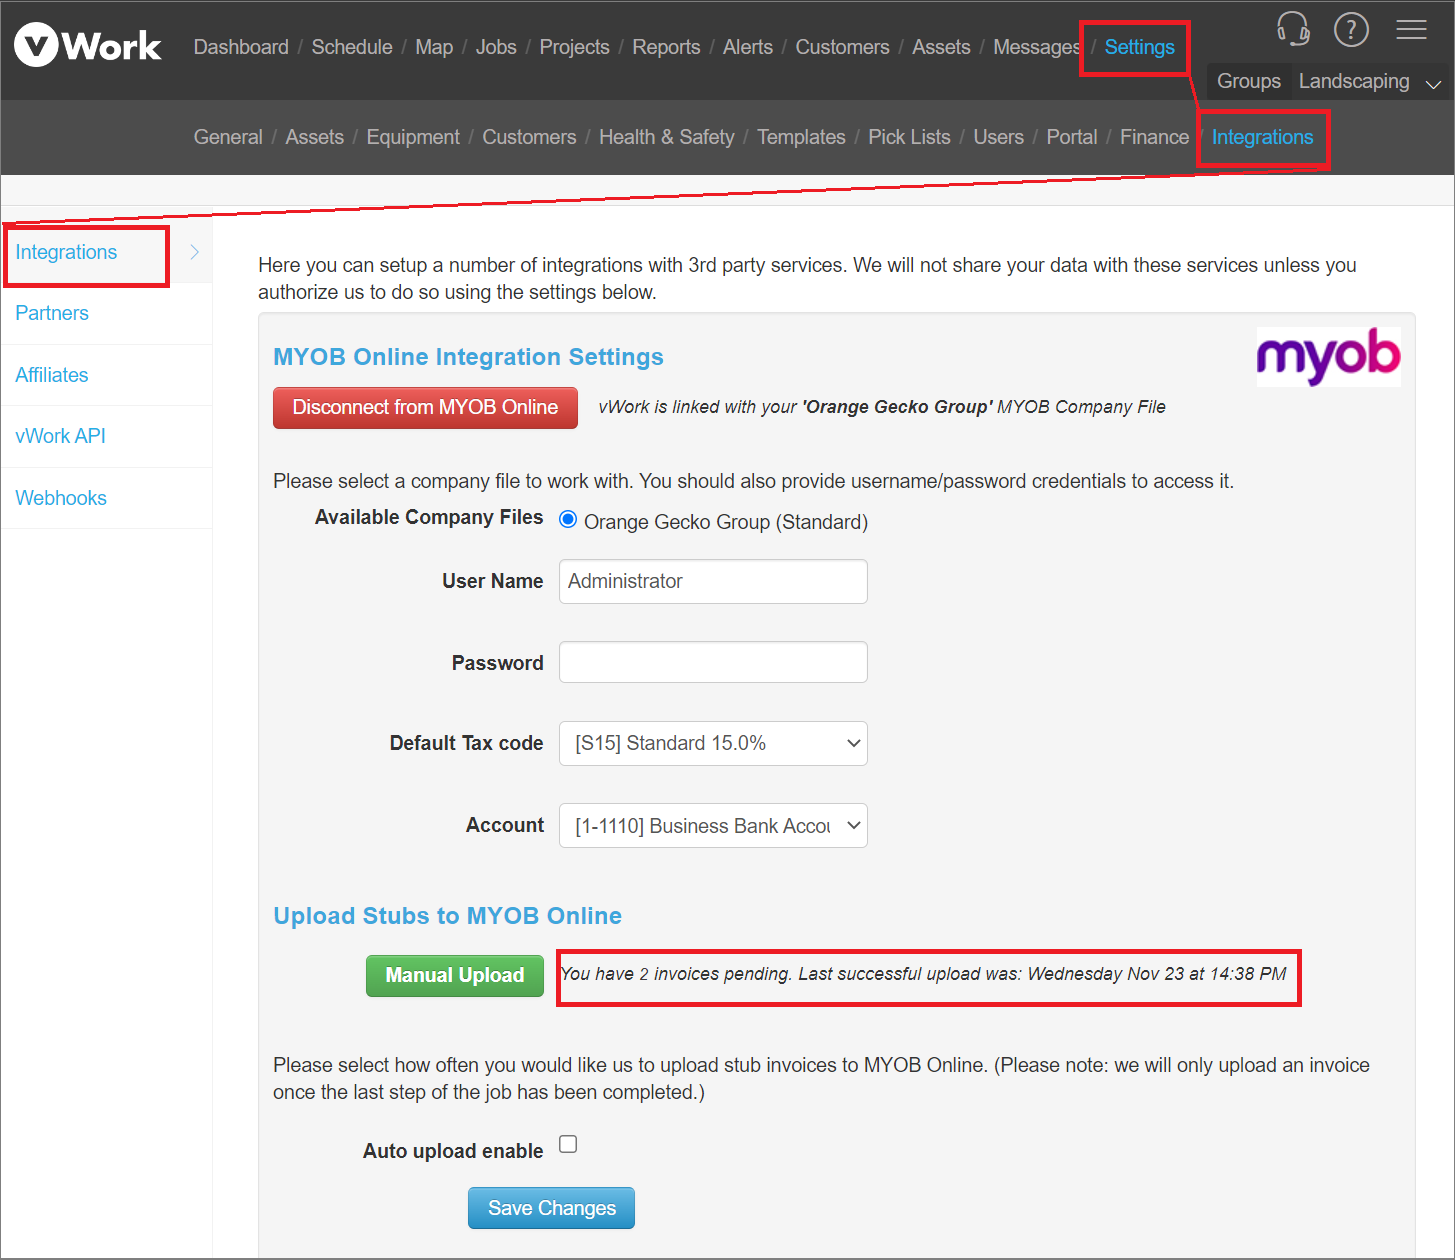The image size is (1455, 1260).
Task: Open the Schedule menu item
Action: [352, 47]
